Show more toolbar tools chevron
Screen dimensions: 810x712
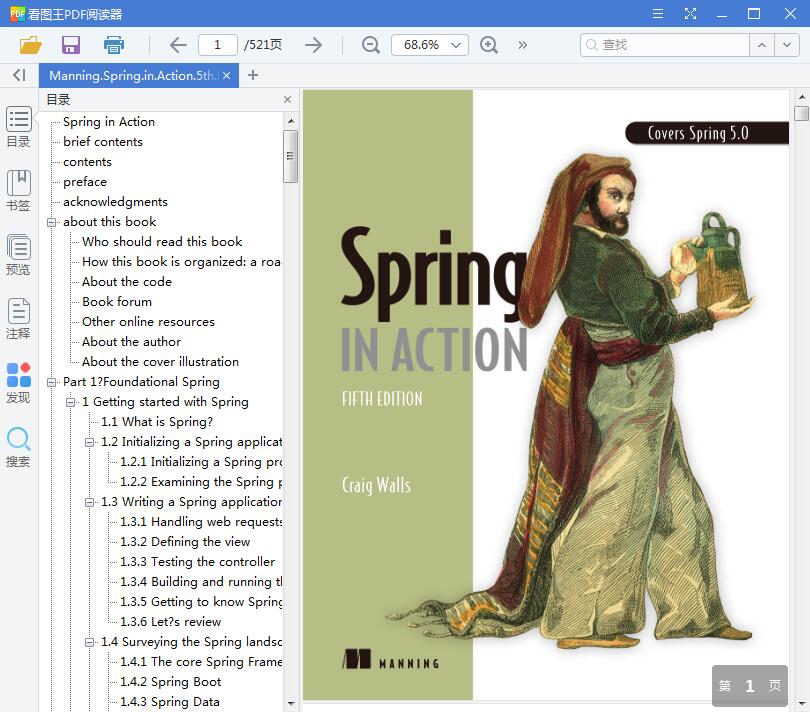click(523, 45)
